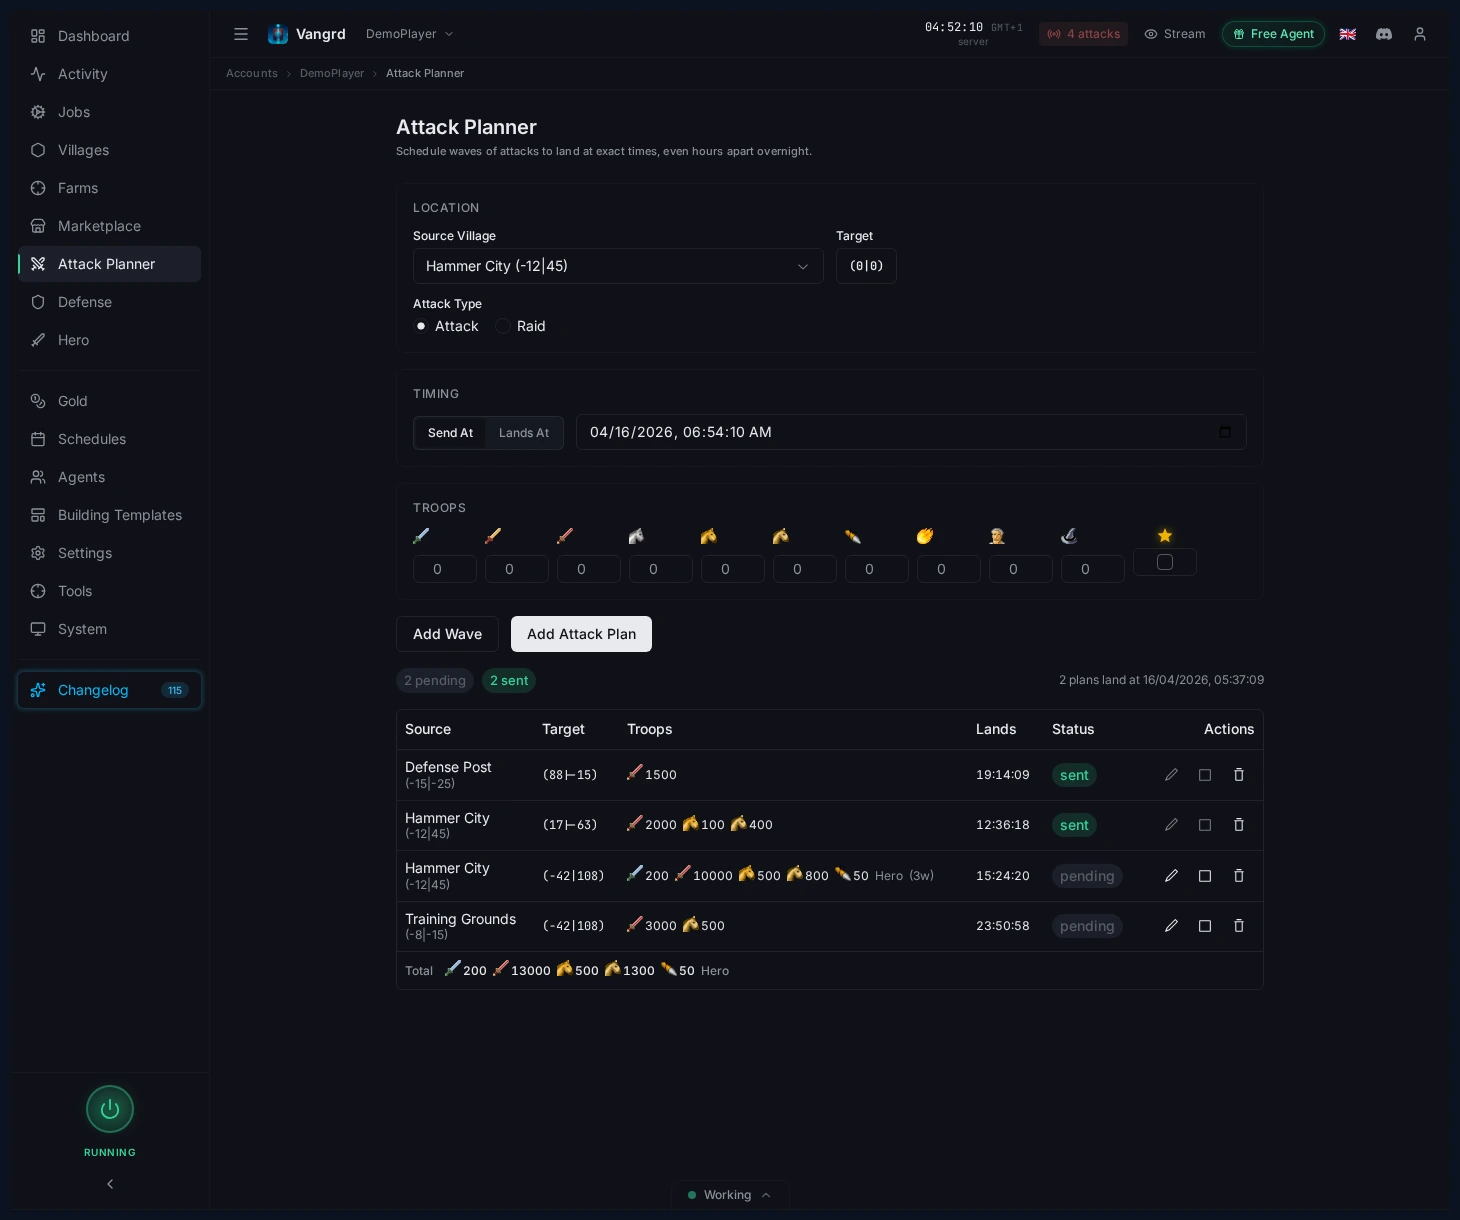Click the 4 attacks alert indicator
This screenshot has width=1460, height=1220.
(1083, 34)
